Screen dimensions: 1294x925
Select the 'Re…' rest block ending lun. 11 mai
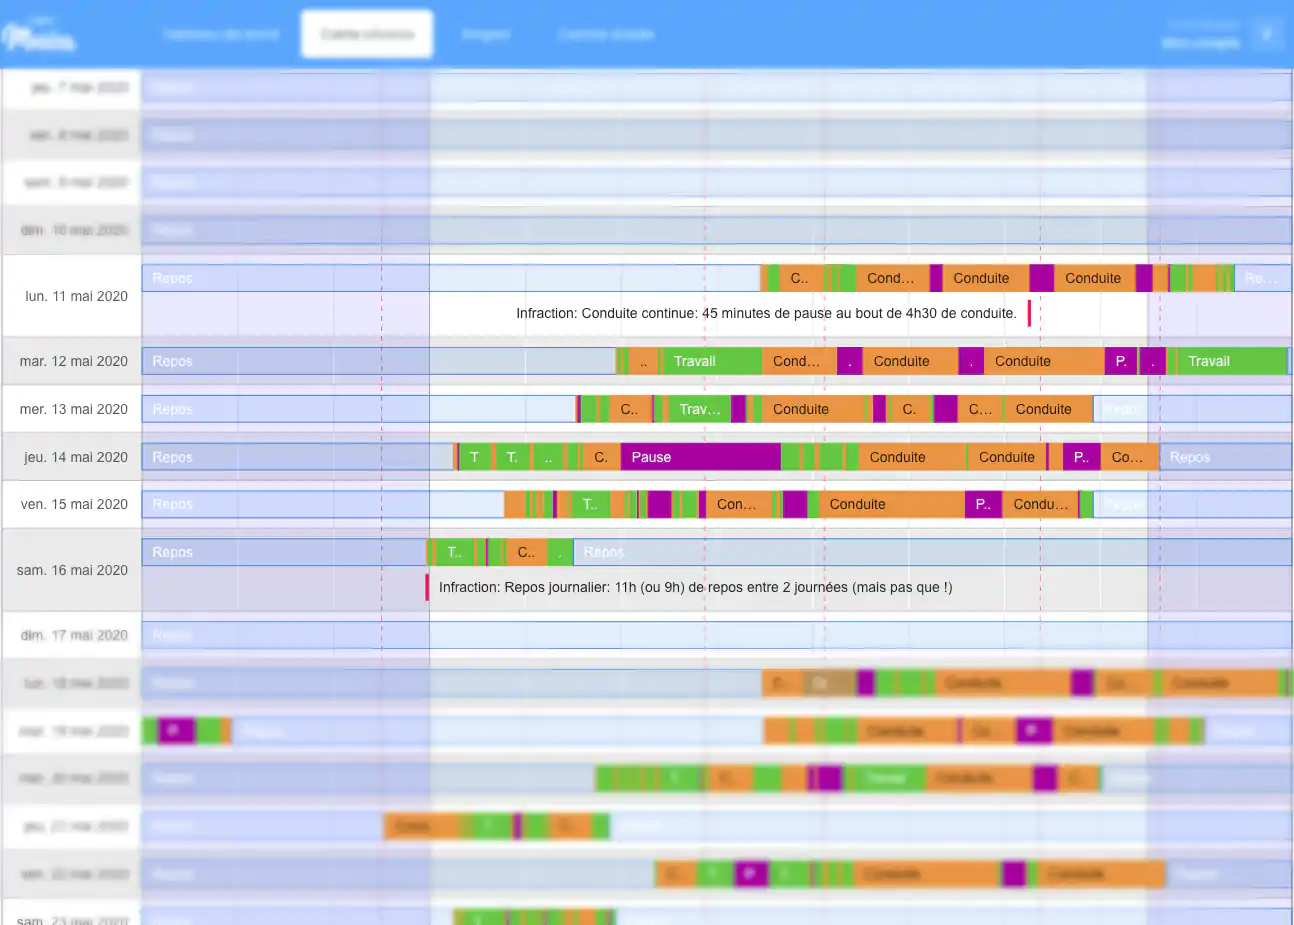tap(1262, 278)
